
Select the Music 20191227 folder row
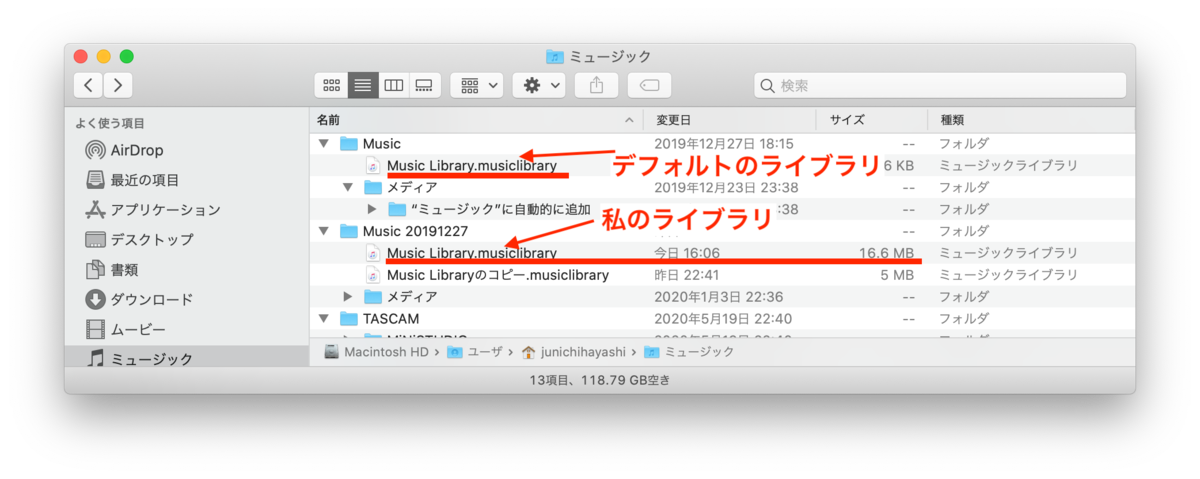coord(722,231)
